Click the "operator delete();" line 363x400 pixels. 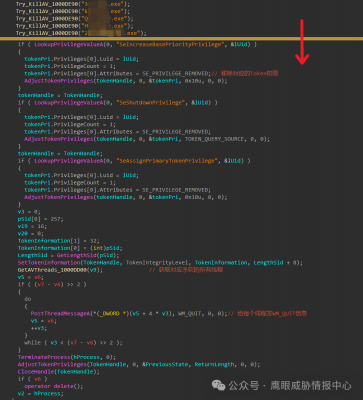point(53,386)
